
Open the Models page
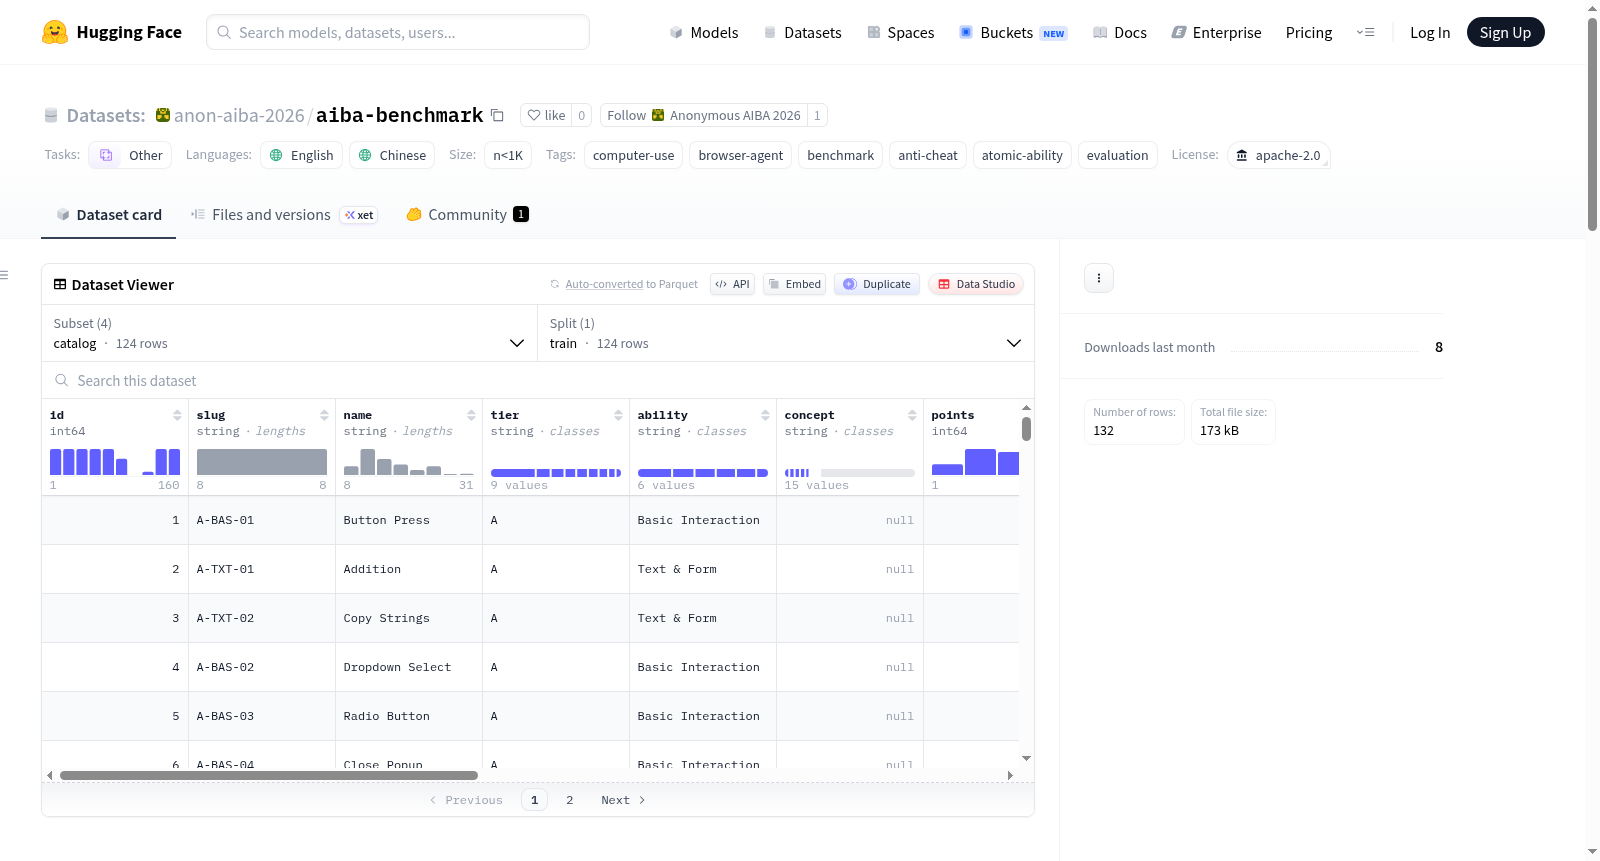coord(704,32)
